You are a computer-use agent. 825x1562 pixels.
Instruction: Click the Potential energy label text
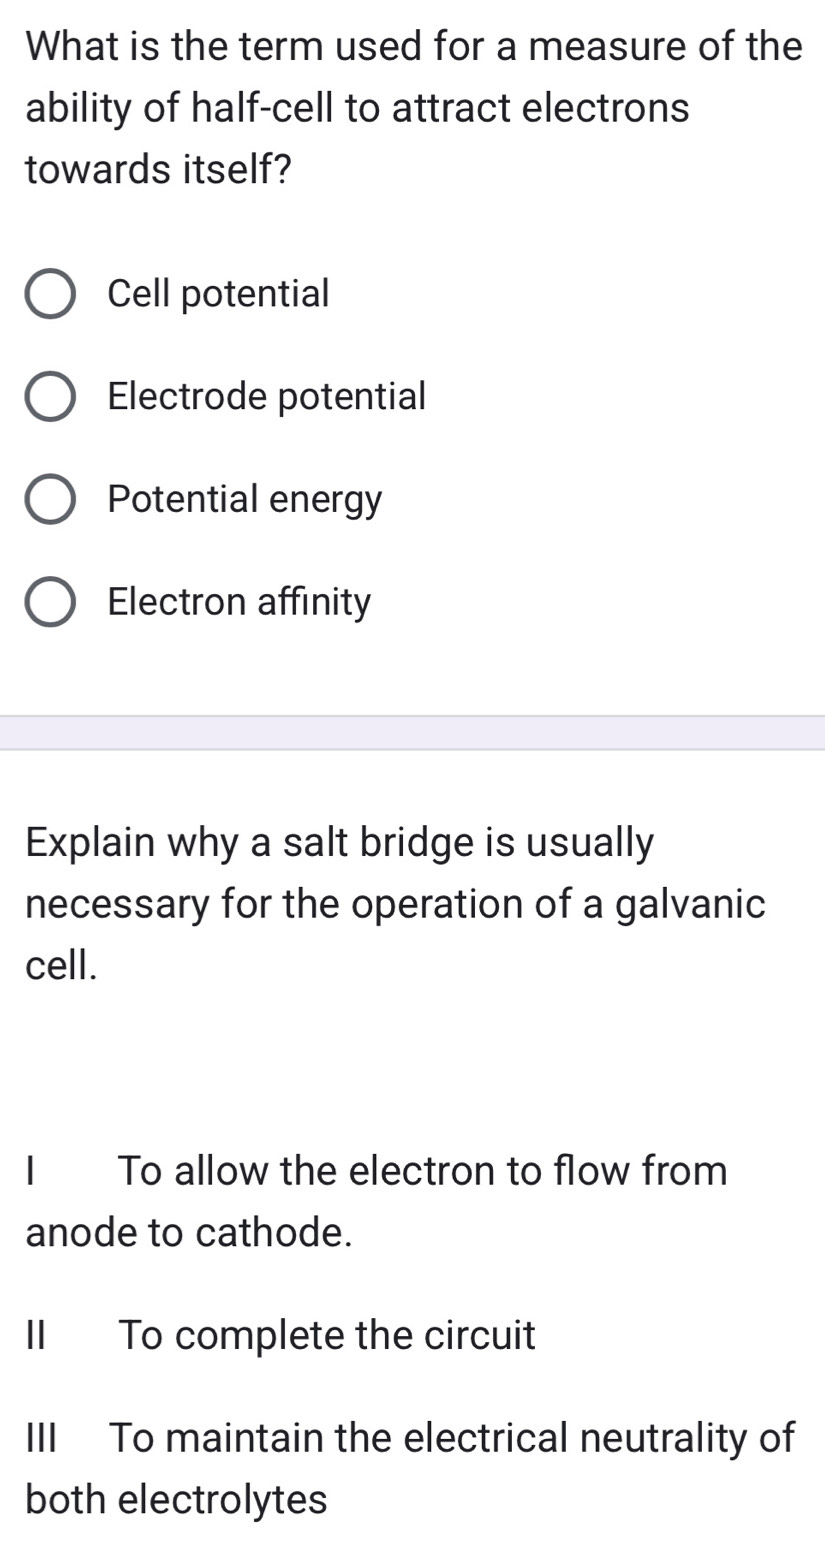[244, 500]
